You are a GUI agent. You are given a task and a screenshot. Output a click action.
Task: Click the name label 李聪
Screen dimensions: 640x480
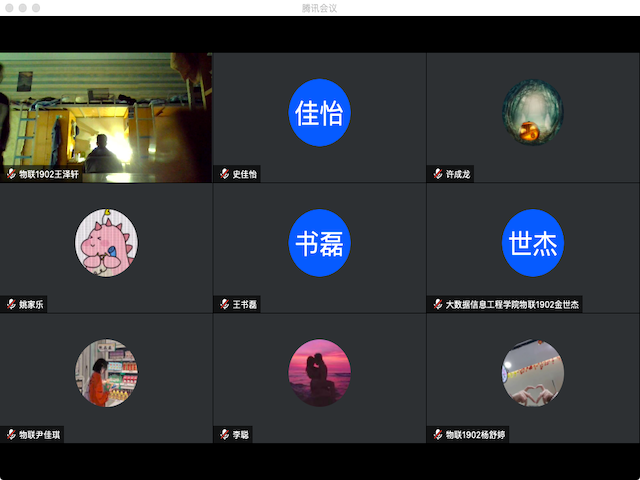point(241,435)
